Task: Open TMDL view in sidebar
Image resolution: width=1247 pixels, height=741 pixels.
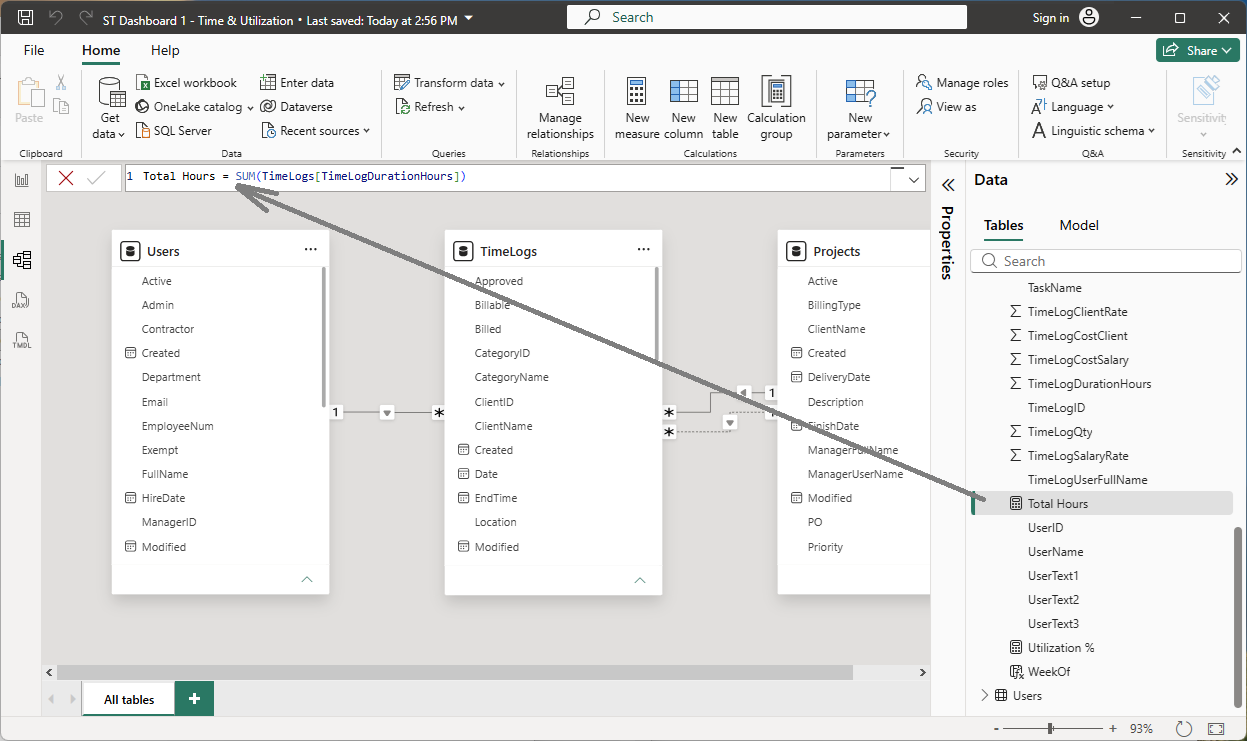Action: click(22, 340)
